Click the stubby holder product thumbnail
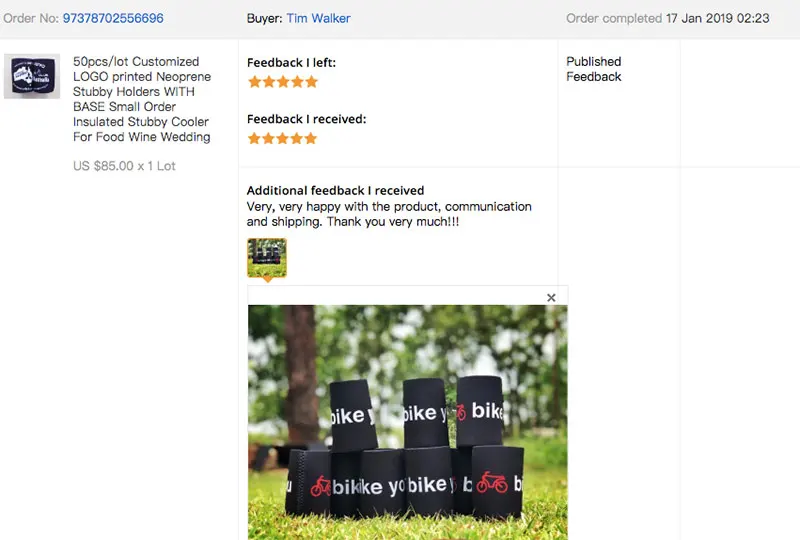The width and height of the screenshot is (800, 540). (32, 76)
